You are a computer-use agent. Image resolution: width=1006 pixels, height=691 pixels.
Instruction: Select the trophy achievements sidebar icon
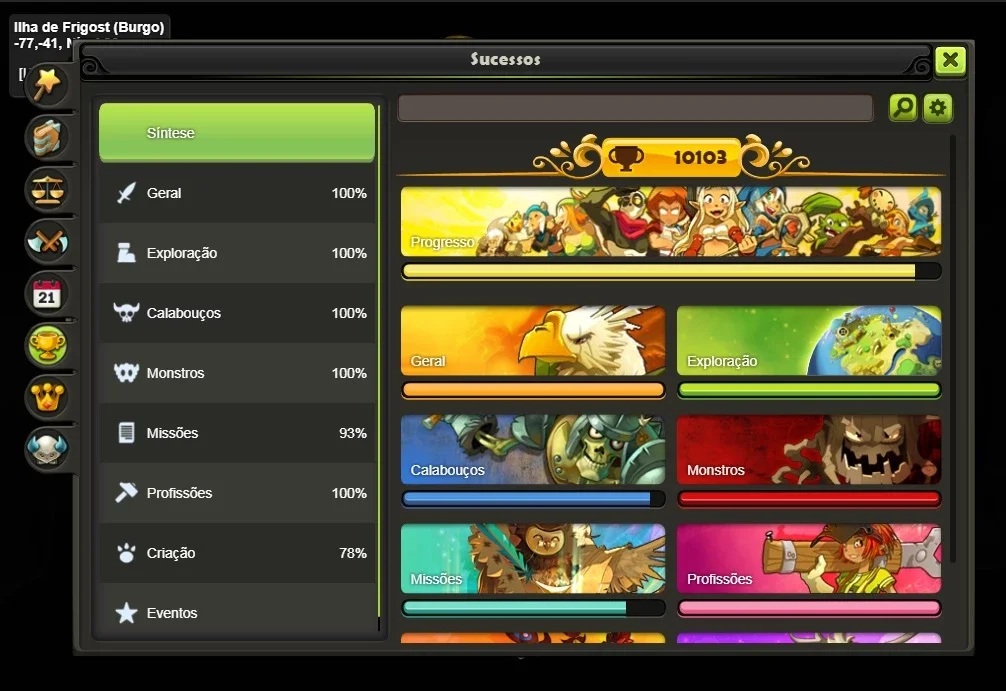pos(47,346)
